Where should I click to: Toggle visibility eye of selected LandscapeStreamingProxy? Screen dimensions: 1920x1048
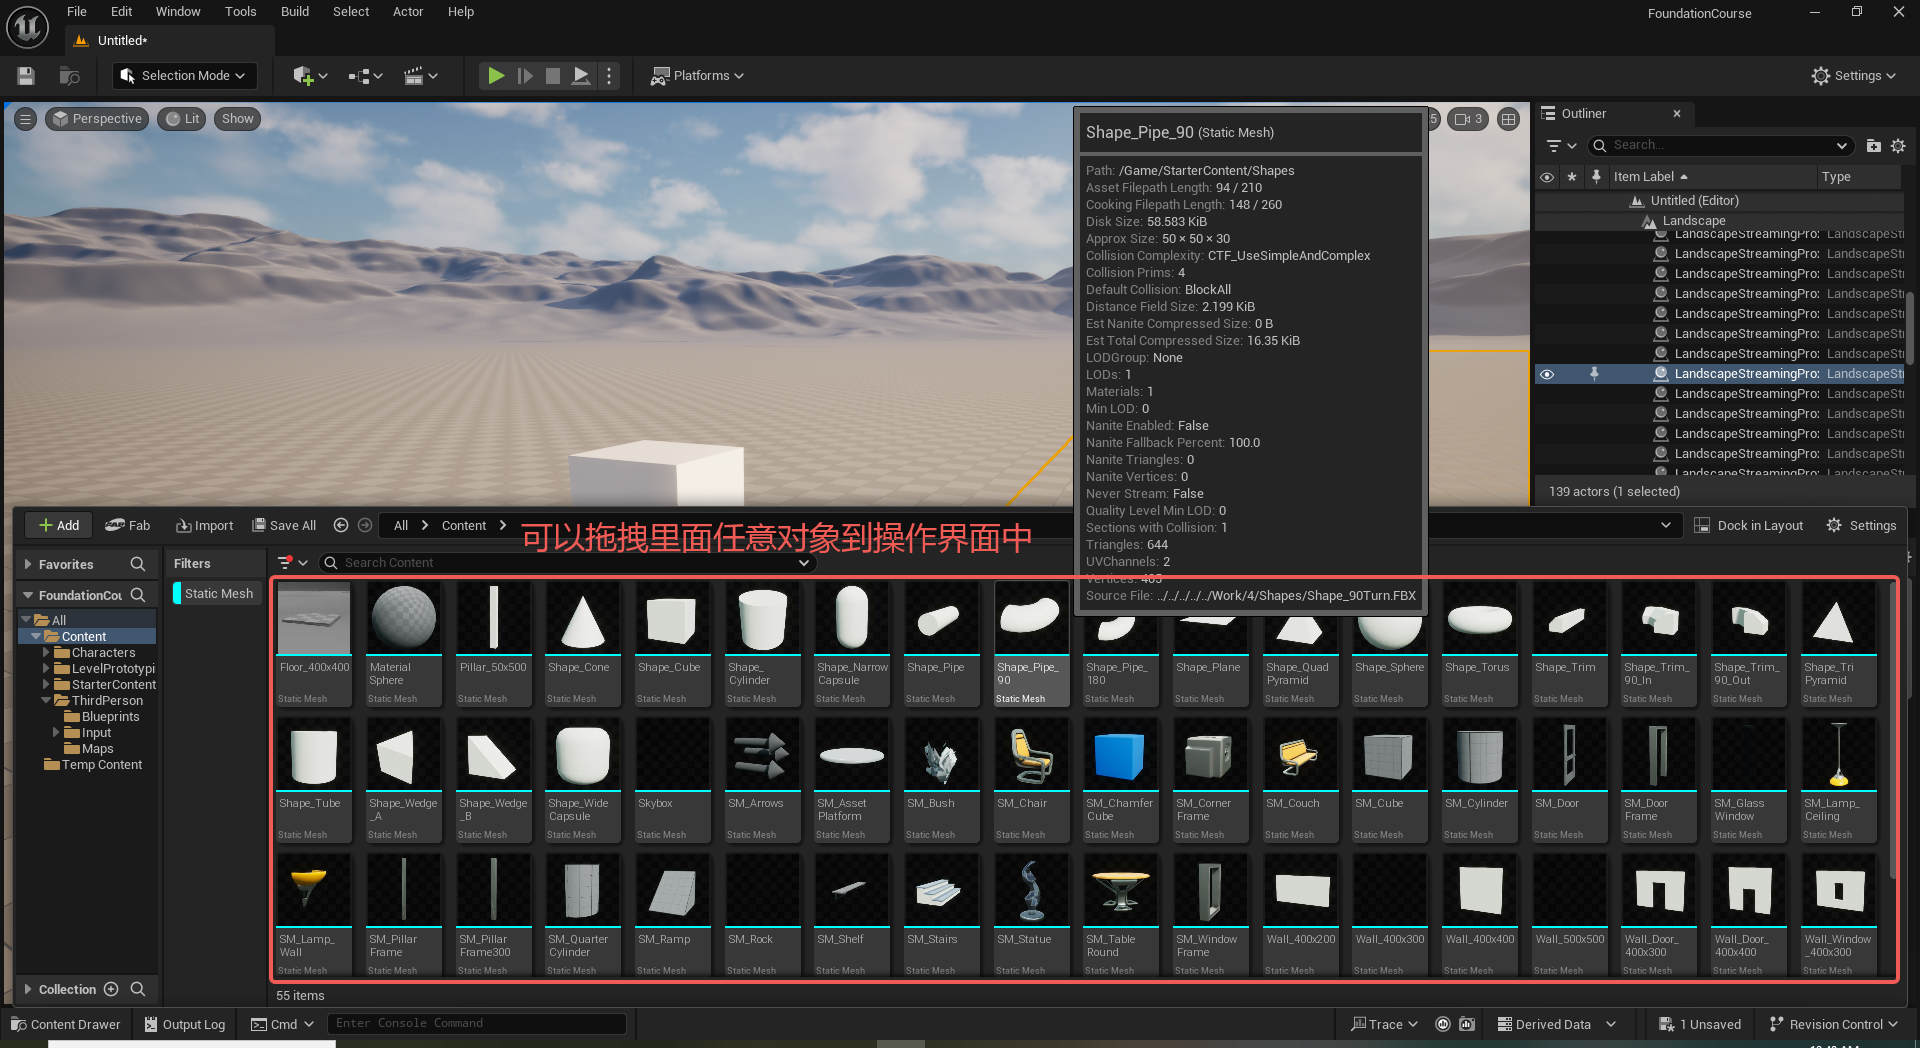1547,374
